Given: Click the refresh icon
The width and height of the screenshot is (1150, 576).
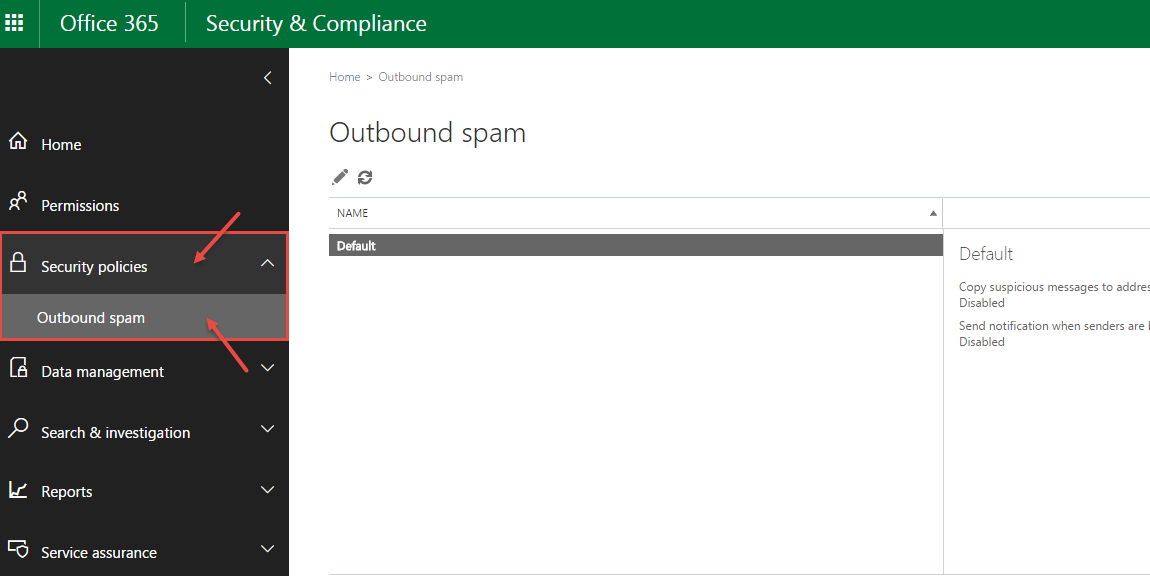Looking at the screenshot, I should click(x=365, y=177).
